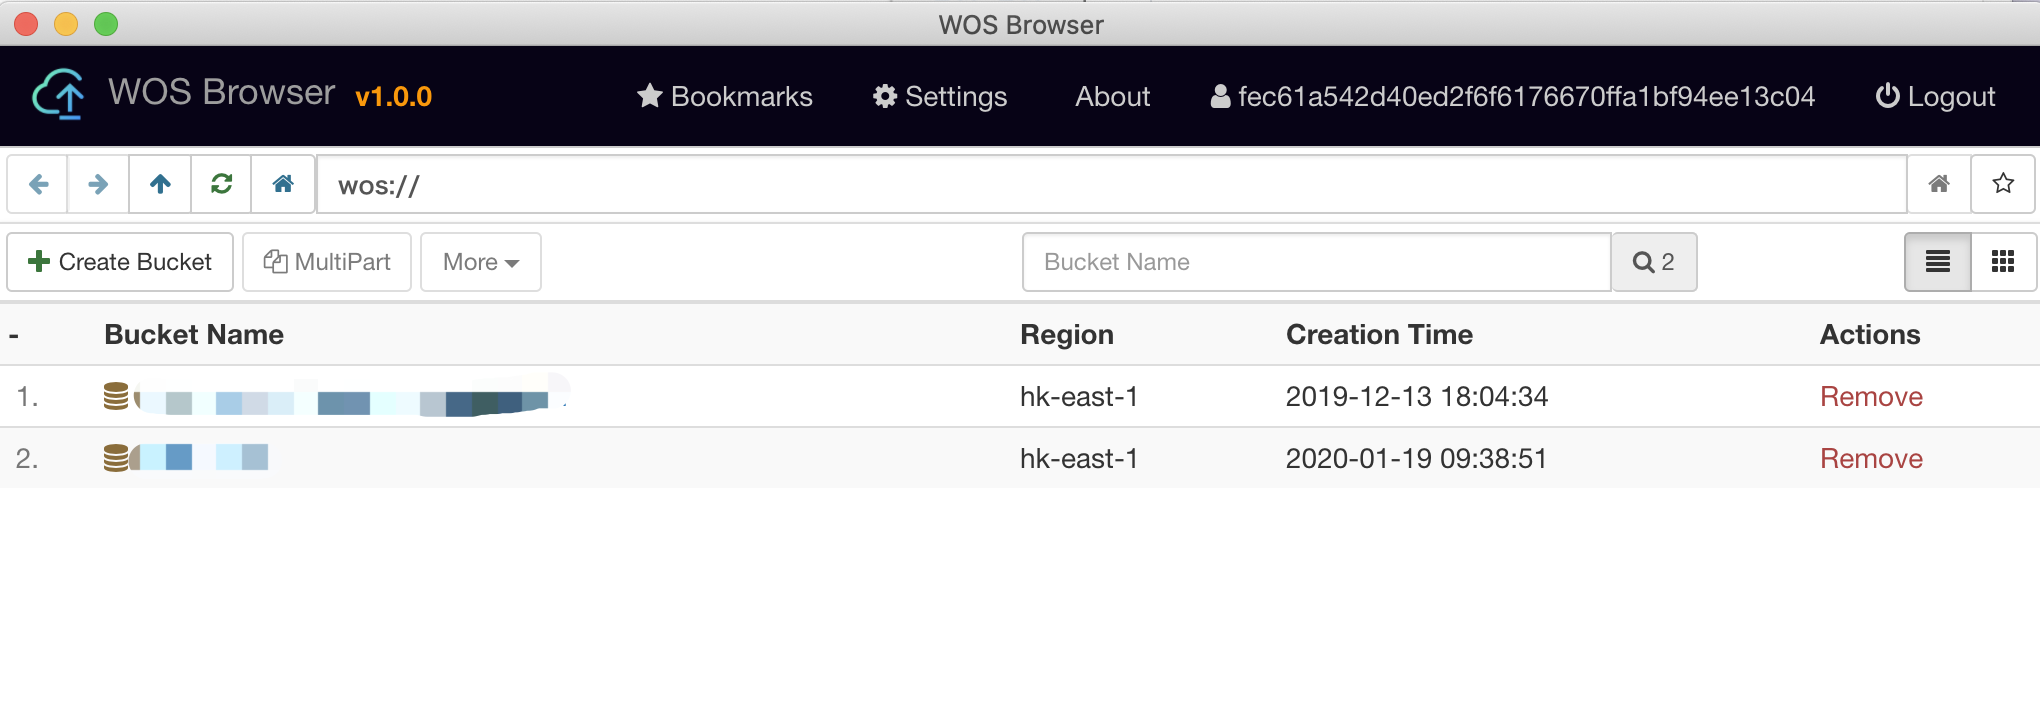Click the Actions column header
Image resolution: width=2040 pixels, height=726 pixels.
click(1870, 335)
